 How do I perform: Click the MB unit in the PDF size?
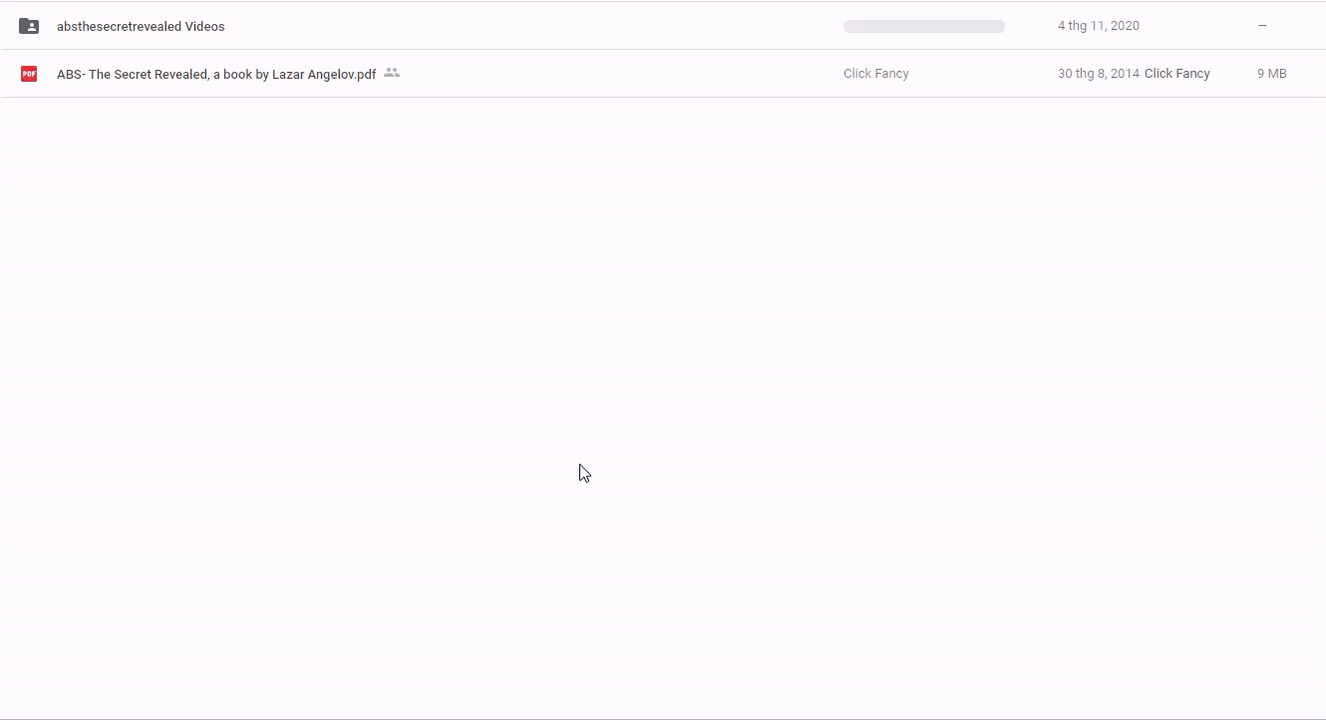coord(1277,73)
